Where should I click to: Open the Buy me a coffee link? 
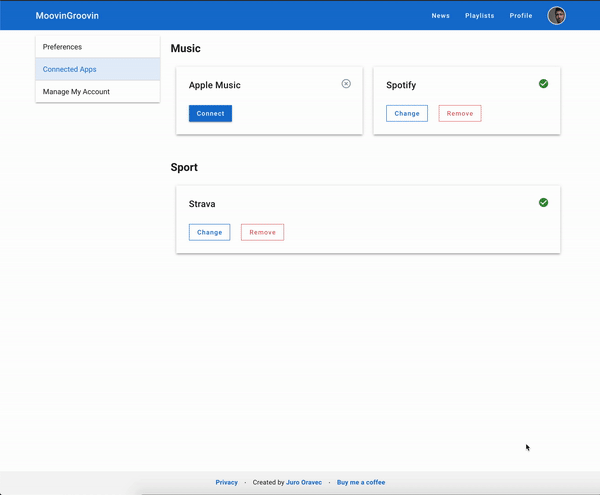[361, 482]
